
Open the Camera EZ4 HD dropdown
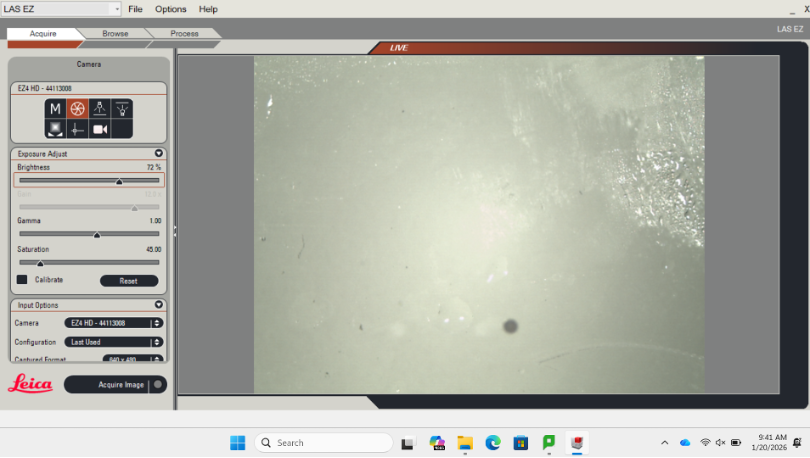tap(114, 323)
